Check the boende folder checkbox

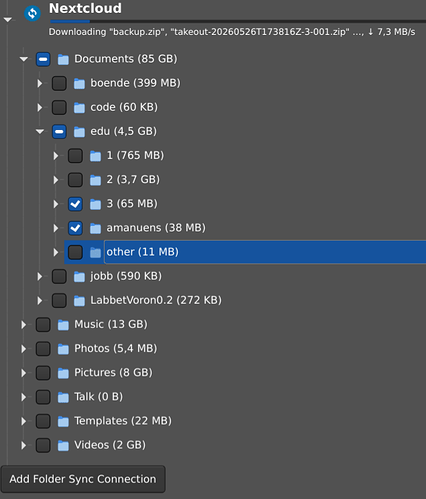click(x=59, y=83)
